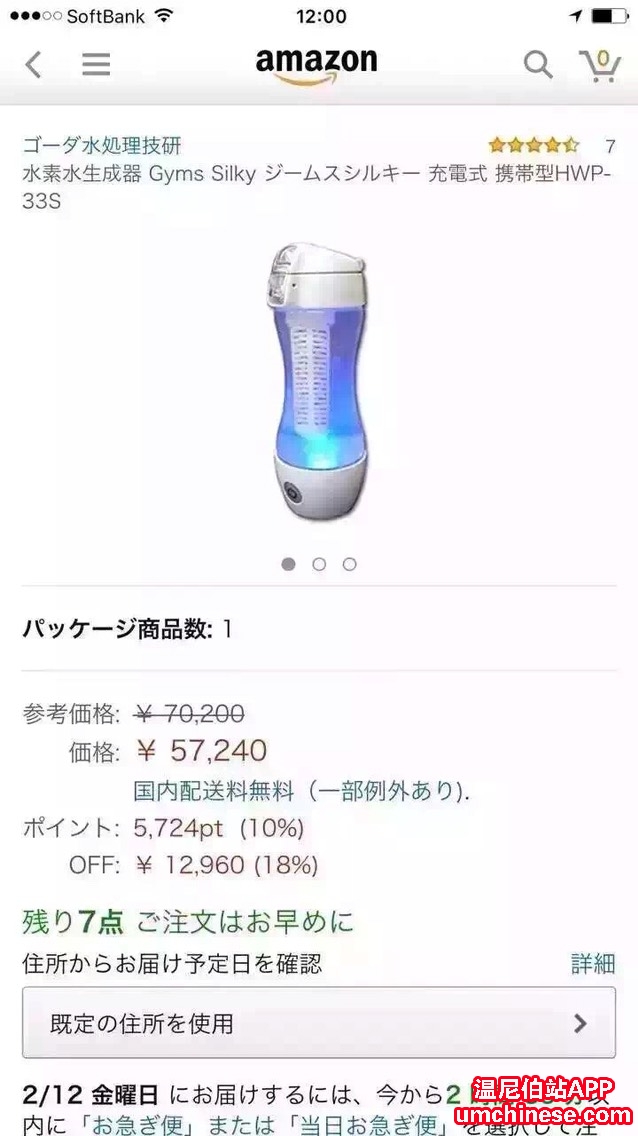Expand the 既定の住所を使用 selector
This screenshot has height=1136, width=638.
coord(319,1022)
